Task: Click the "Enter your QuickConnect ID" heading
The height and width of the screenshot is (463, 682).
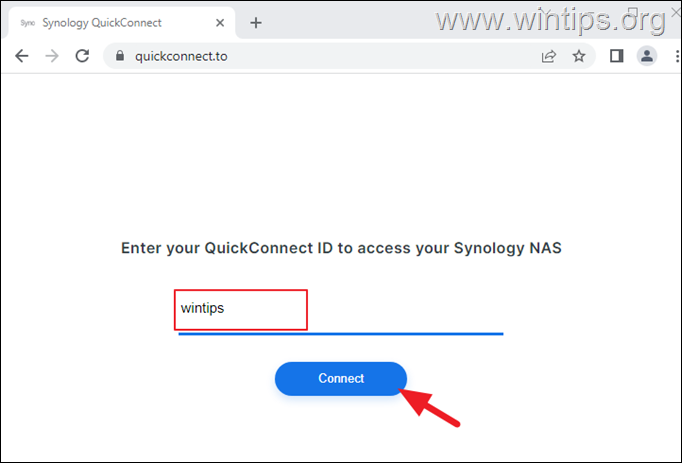Action: click(x=341, y=247)
